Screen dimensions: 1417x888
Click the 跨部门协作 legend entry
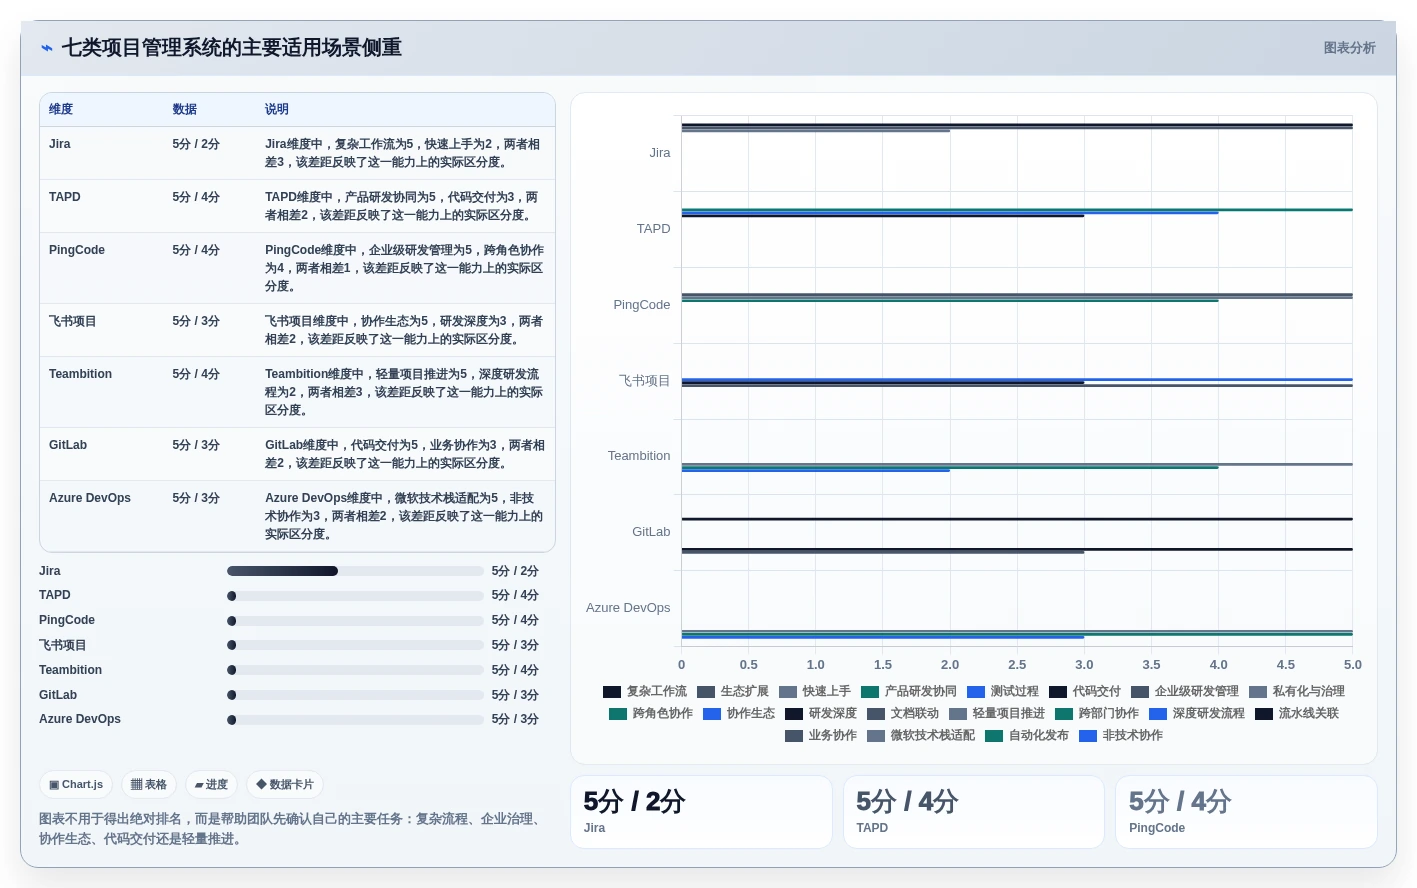pos(1096,713)
